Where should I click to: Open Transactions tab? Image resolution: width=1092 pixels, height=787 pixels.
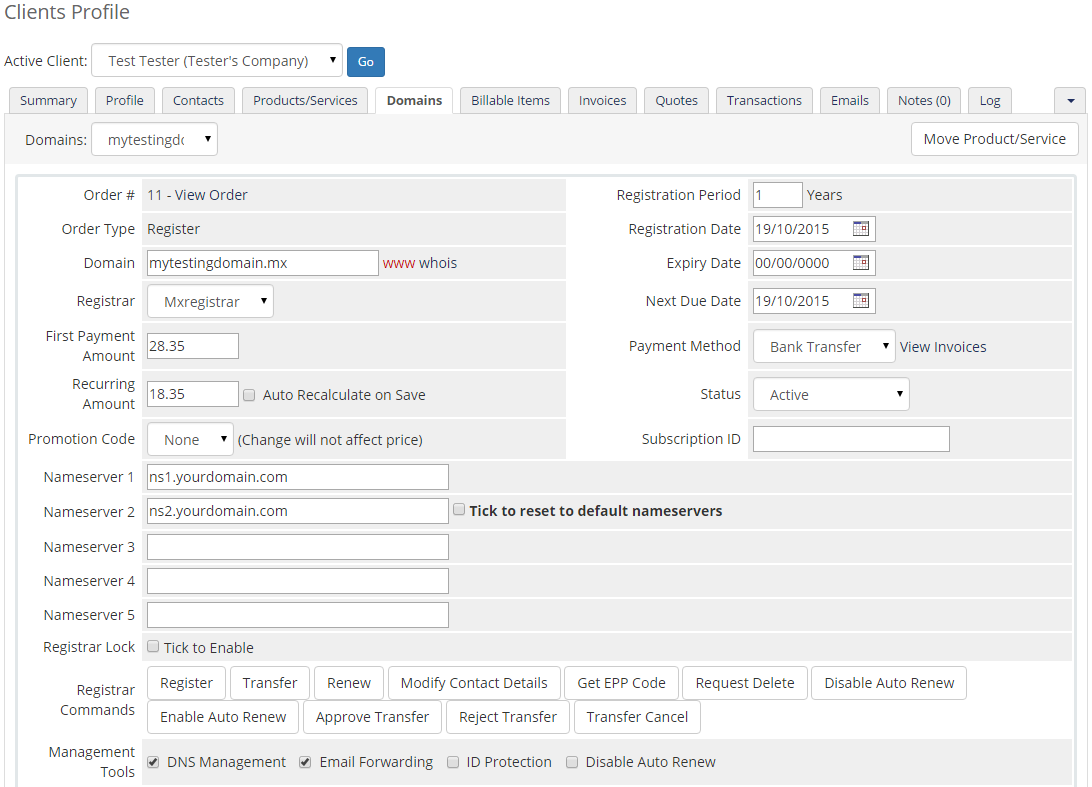[764, 100]
